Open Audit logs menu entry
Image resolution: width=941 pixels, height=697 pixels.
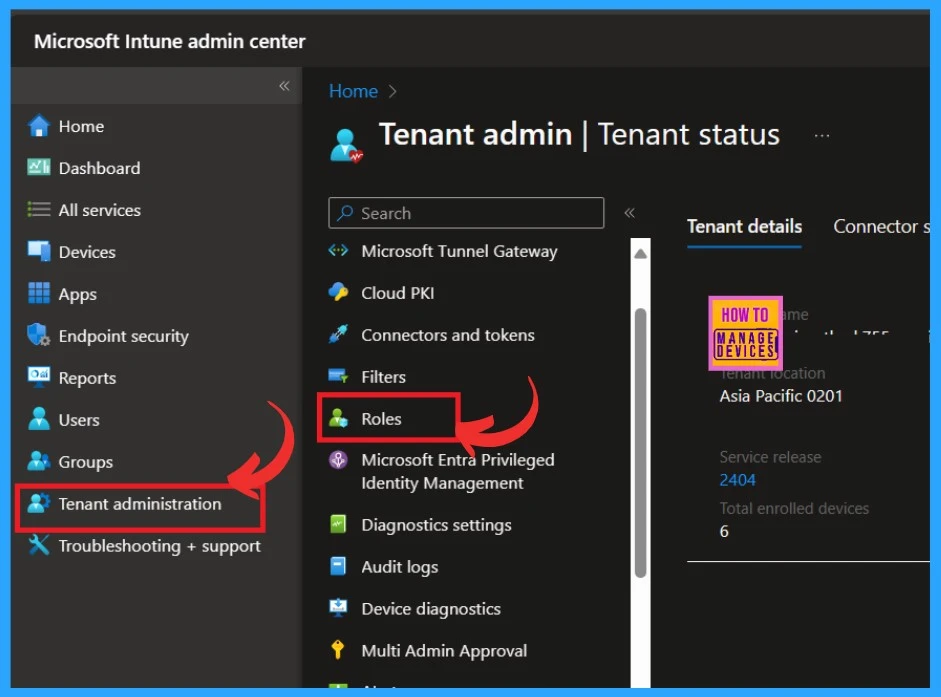coord(399,567)
